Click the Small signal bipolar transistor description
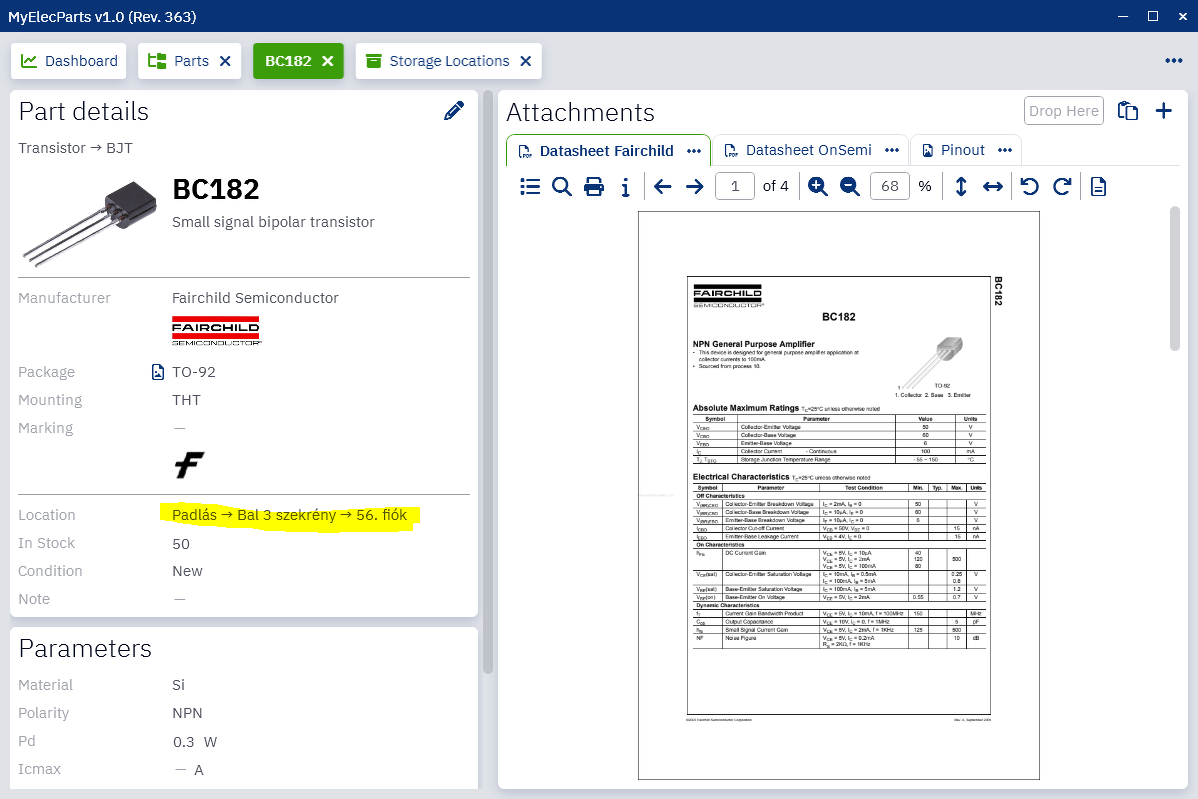The width and height of the screenshot is (1198, 799). pyautogui.click(x=274, y=222)
